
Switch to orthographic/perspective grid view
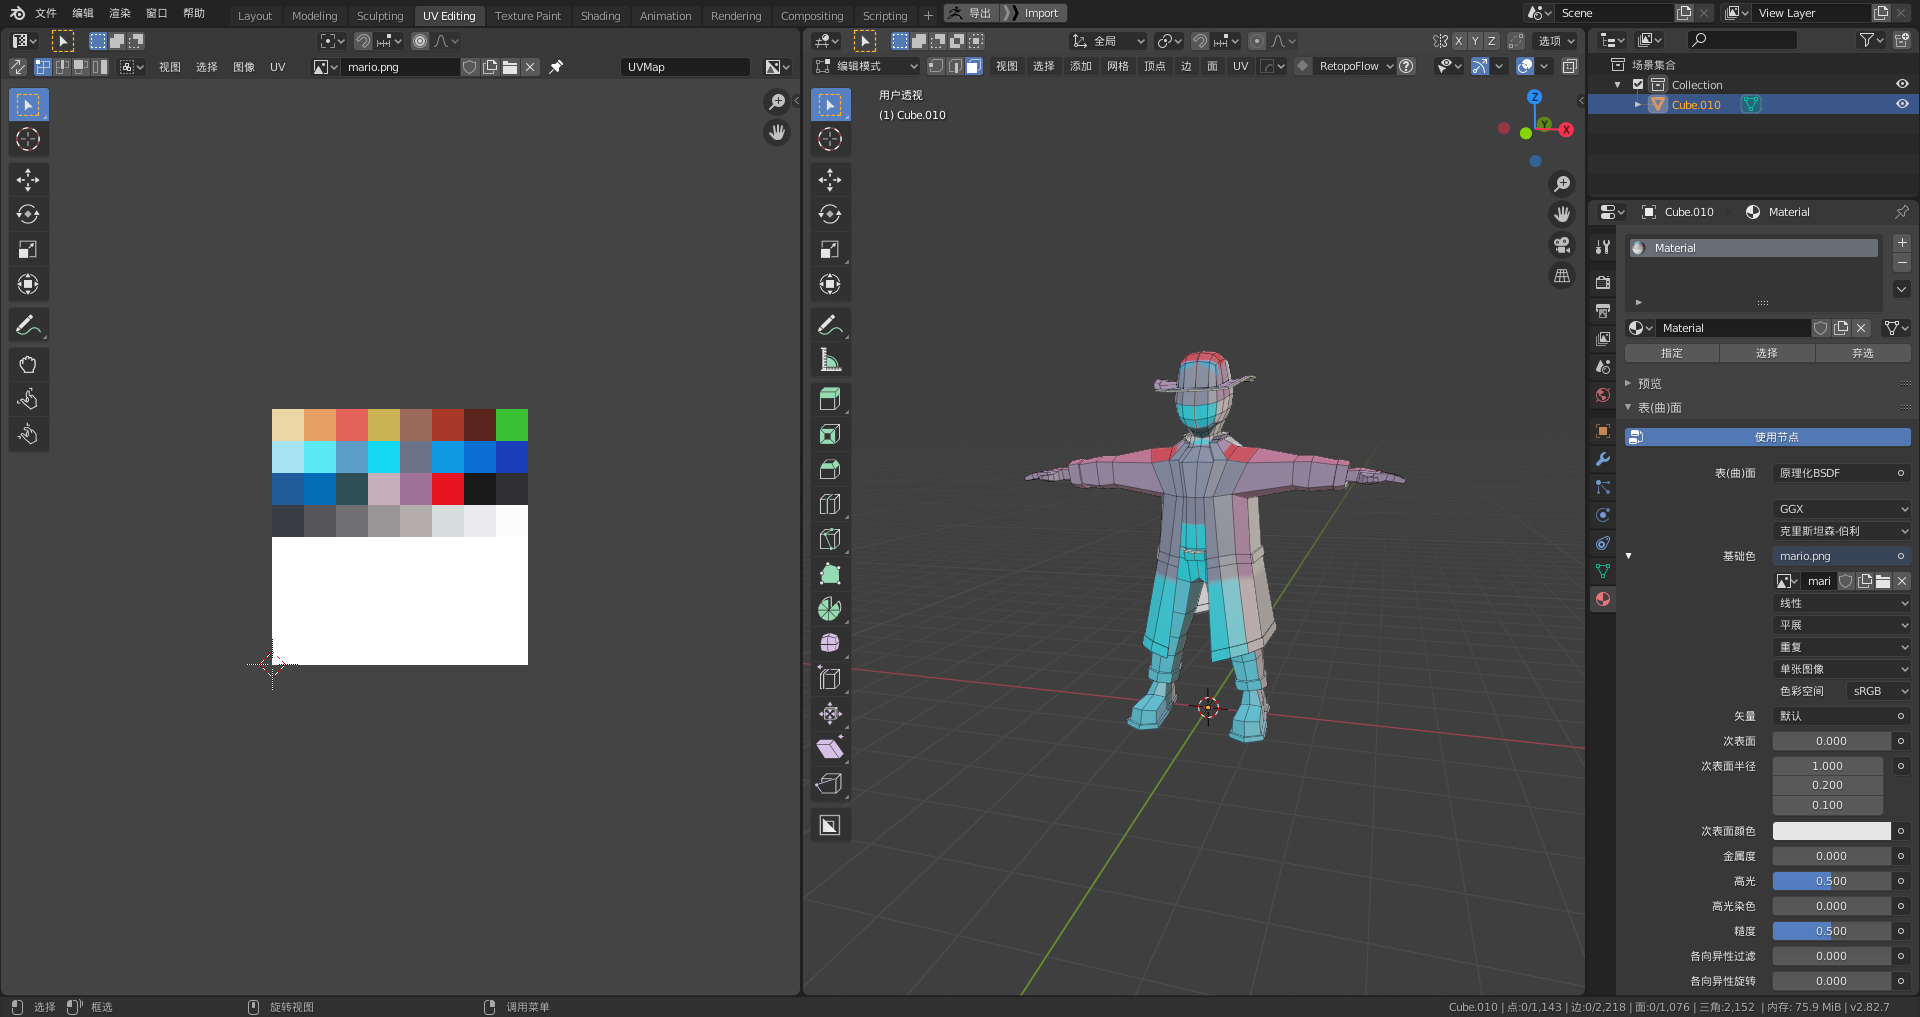[1562, 276]
